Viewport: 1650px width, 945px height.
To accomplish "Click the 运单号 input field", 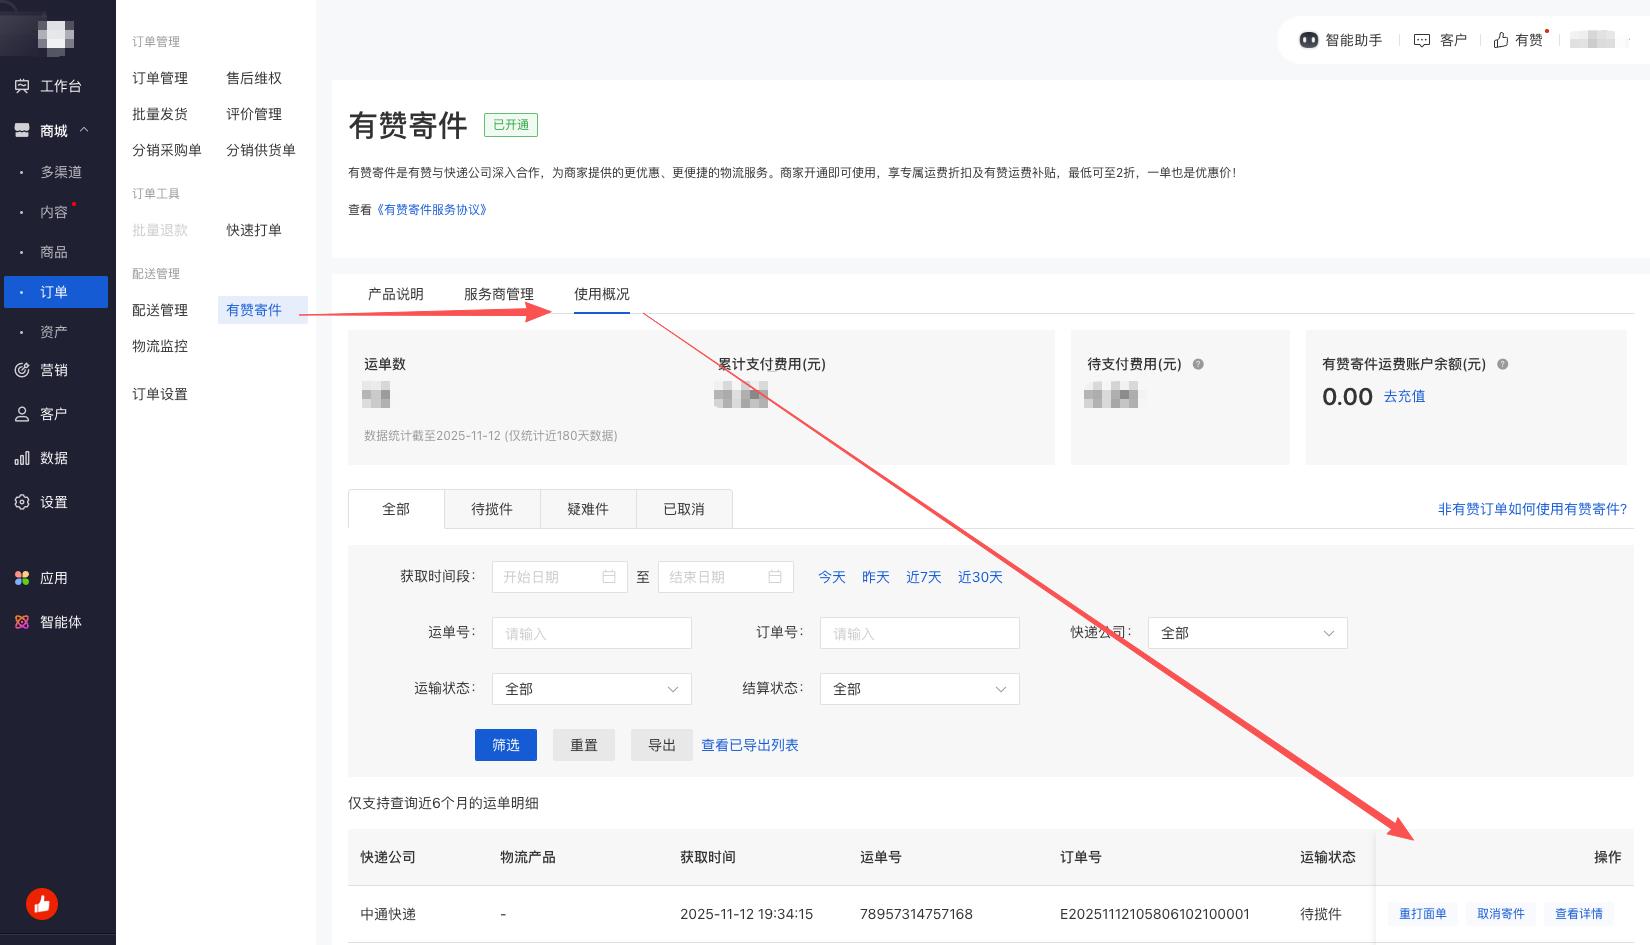I will (x=591, y=633).
